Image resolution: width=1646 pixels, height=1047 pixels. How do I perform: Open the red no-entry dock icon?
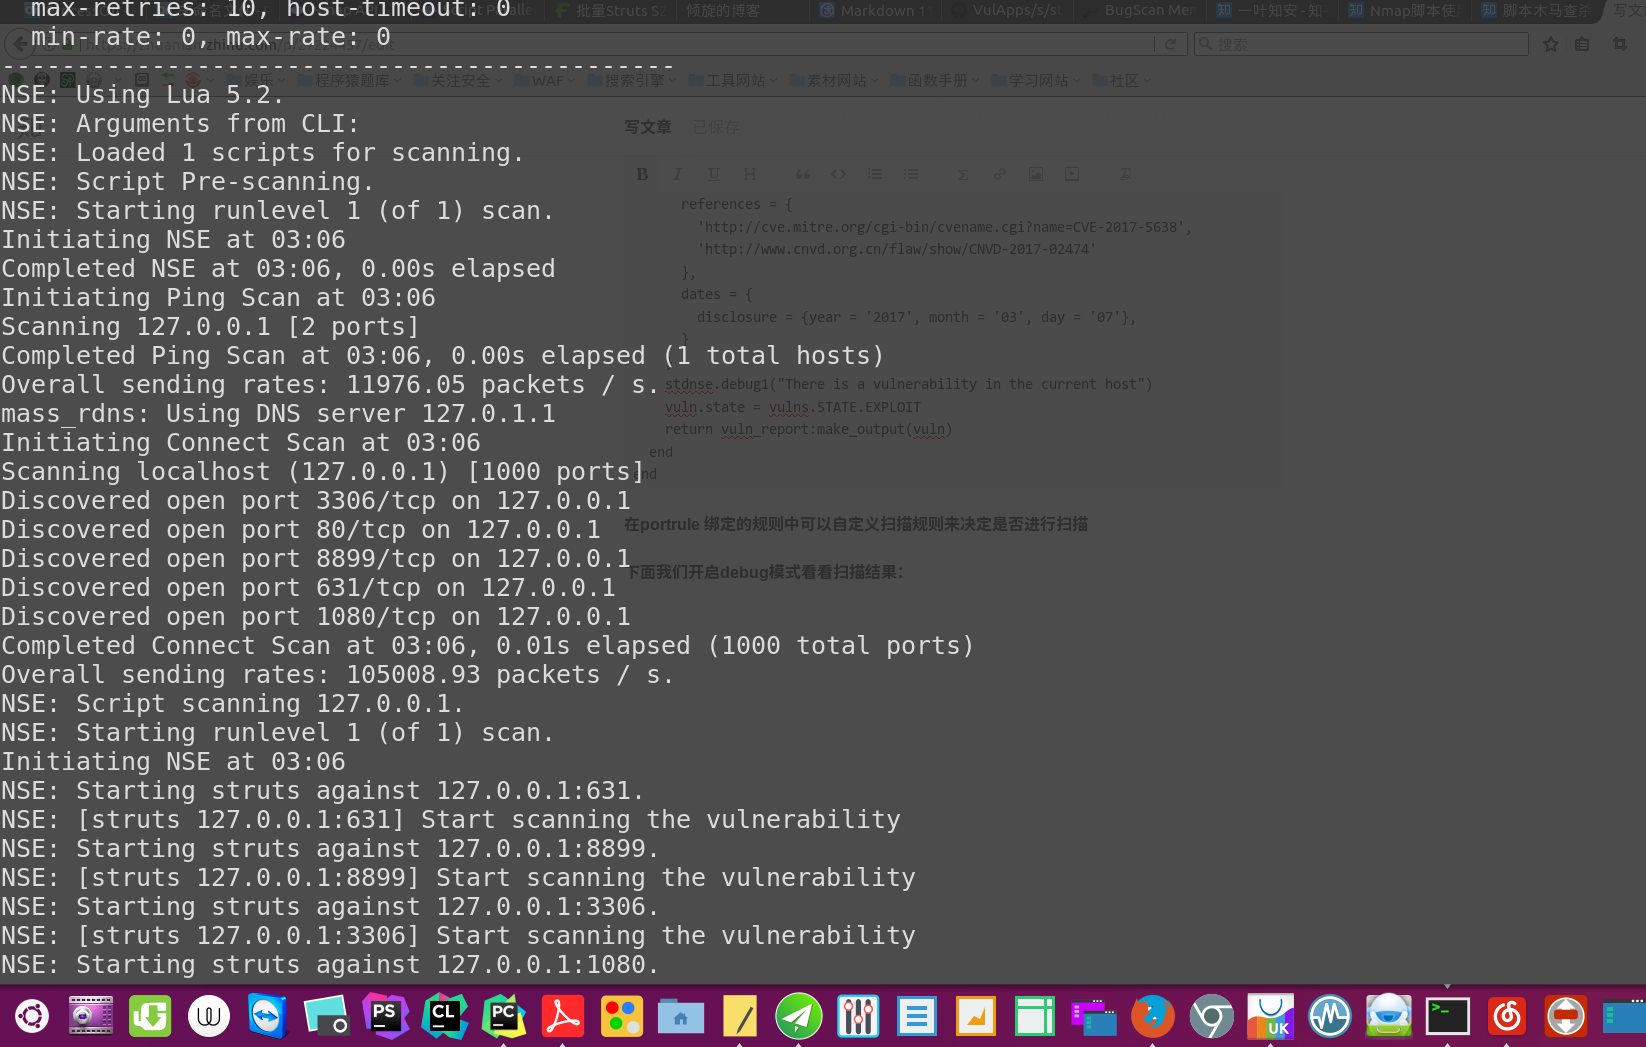point(1565,1017)
